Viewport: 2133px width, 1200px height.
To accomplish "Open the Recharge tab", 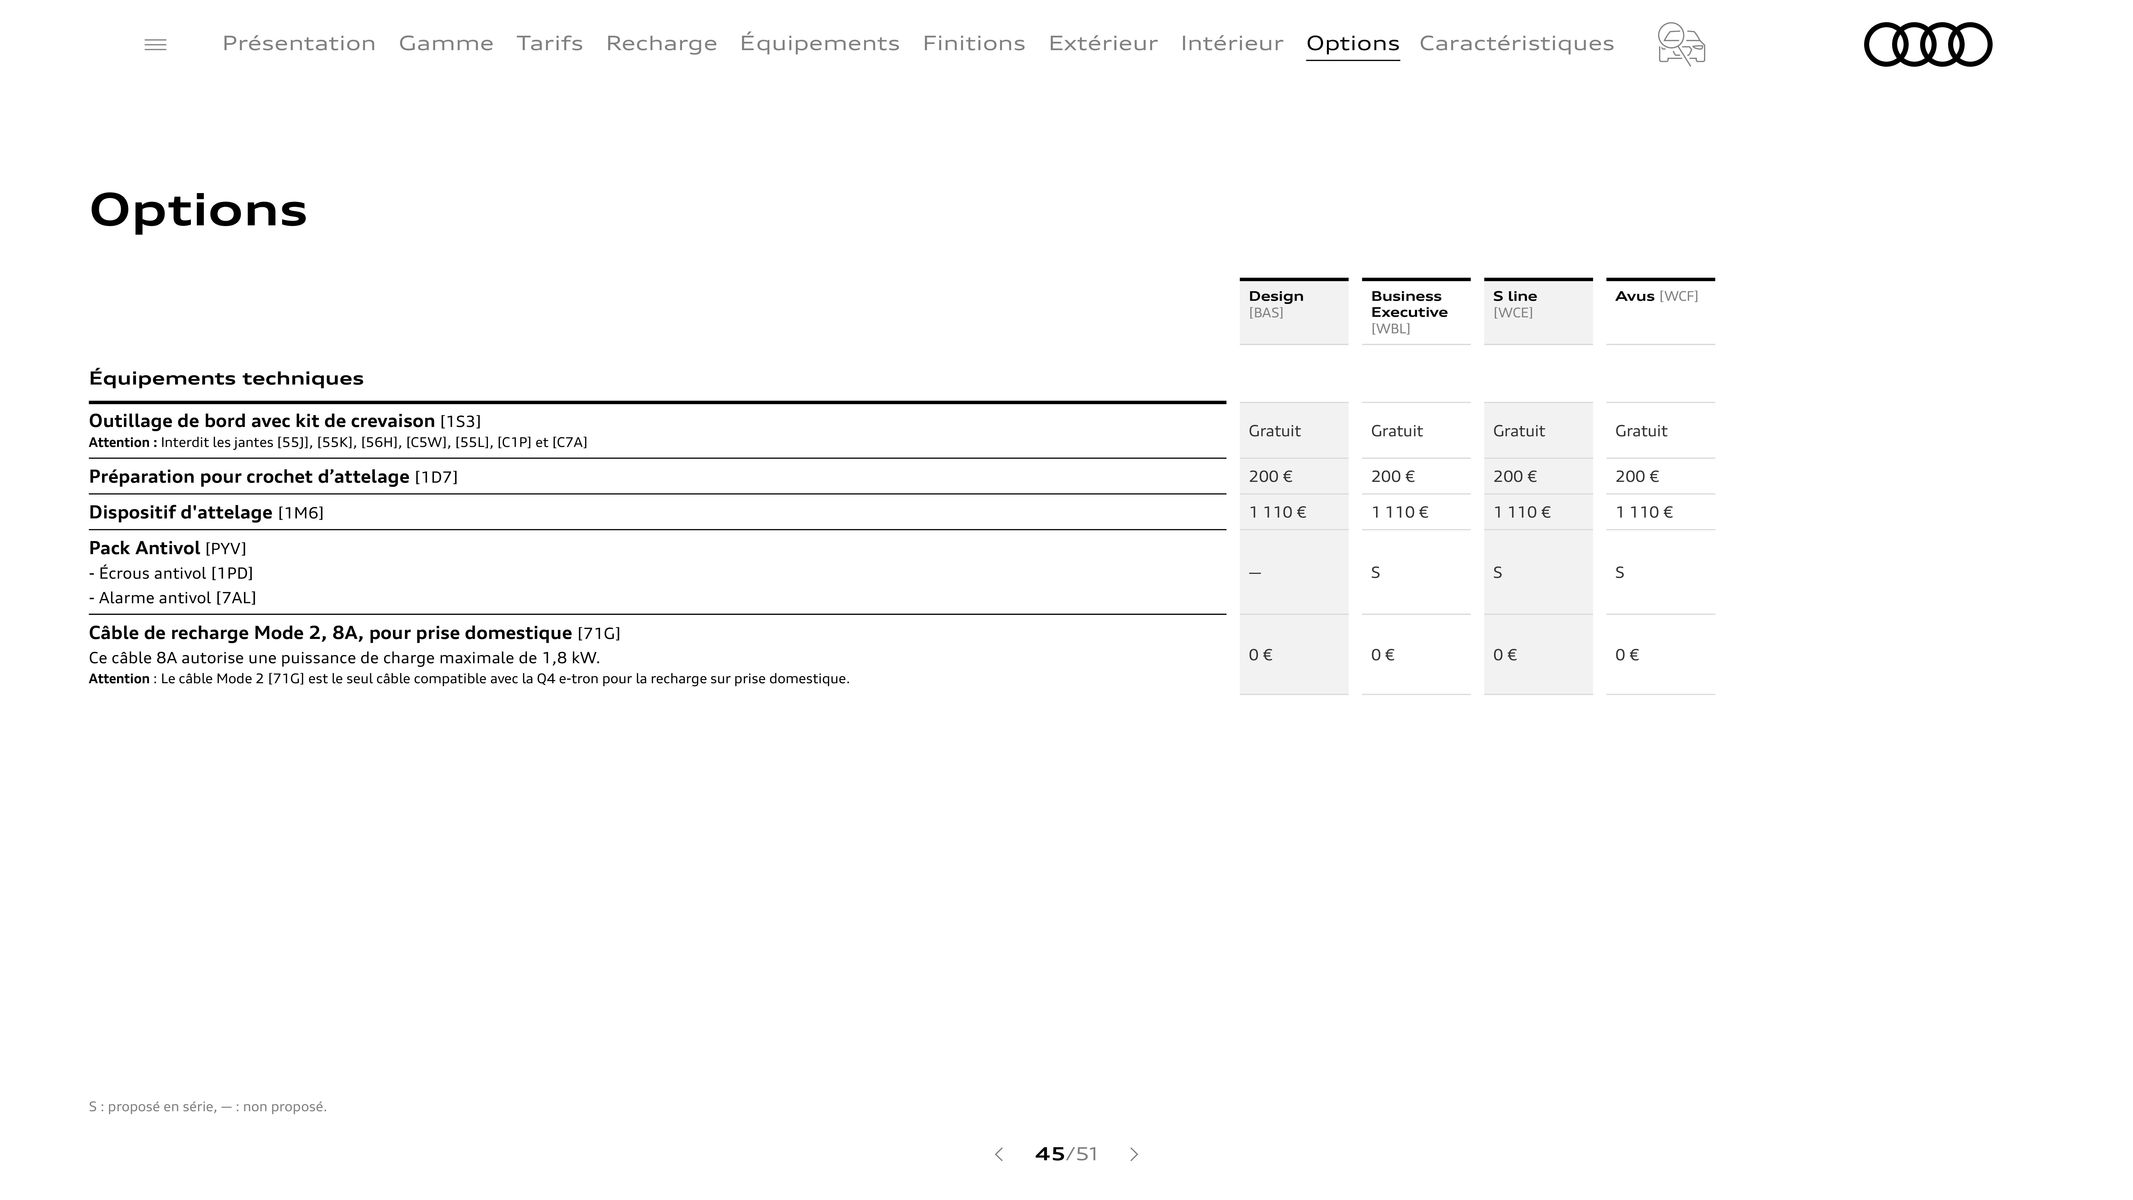I will [662, 43].
